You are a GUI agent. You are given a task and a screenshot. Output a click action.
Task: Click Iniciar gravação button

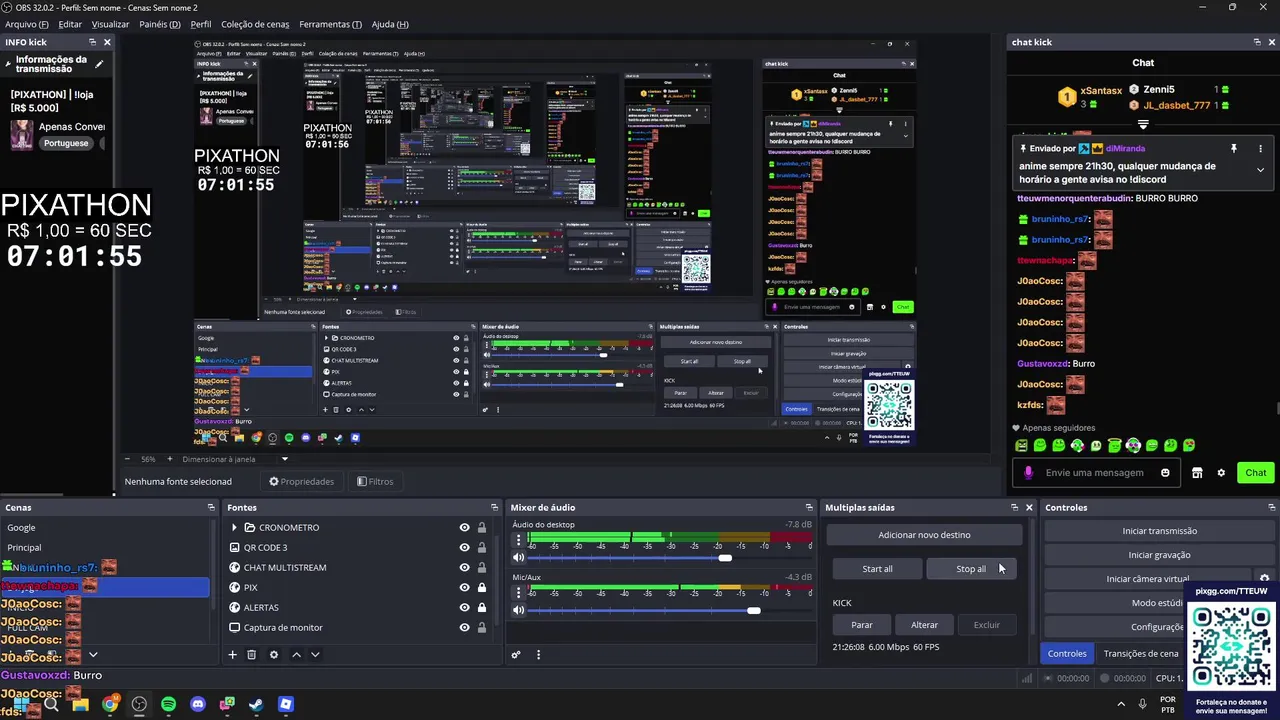pos(1160,555)
